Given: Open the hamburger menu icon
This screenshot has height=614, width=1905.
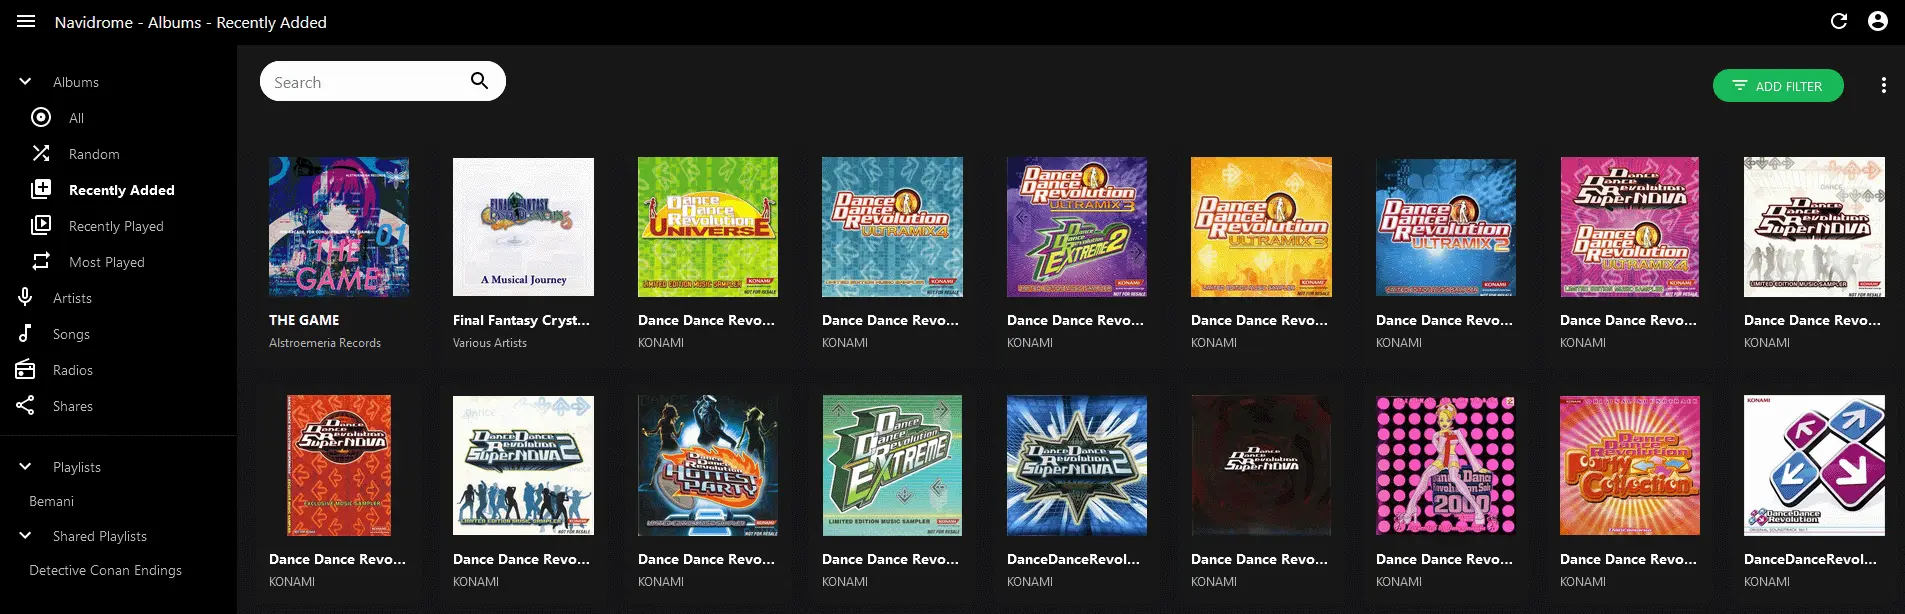Looking at the screenshot, I should pos(26,21).
